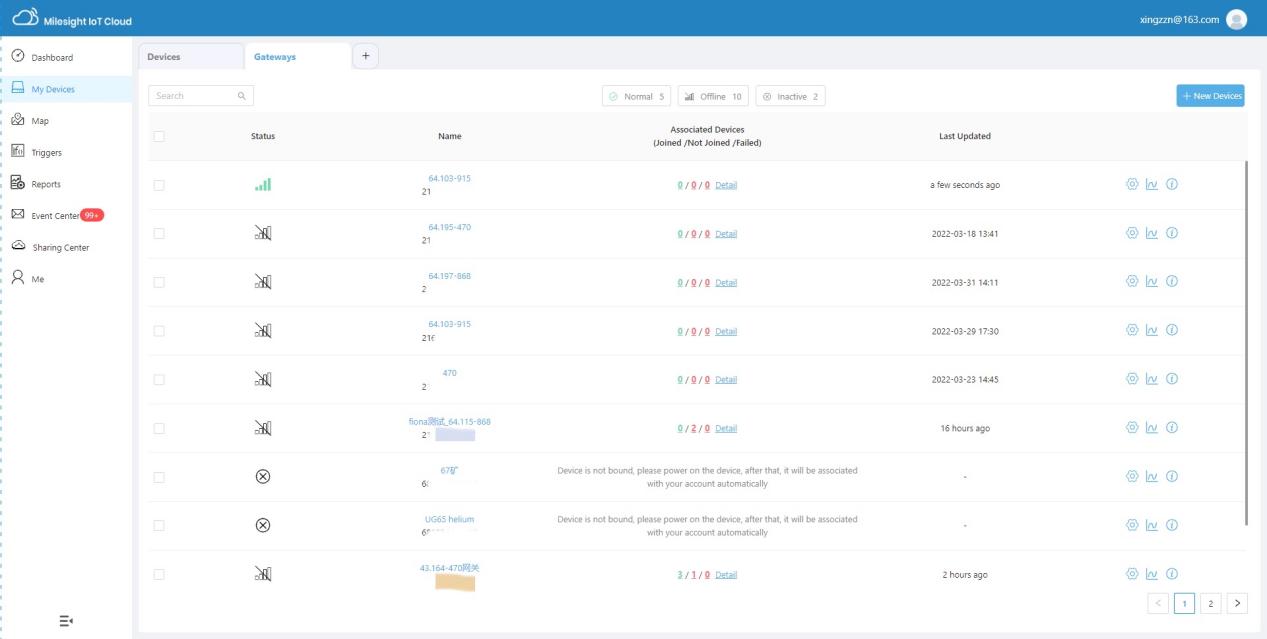This screenshot has height=639, width=1267.
Task: Add a new tab with plus button
Action: pyautogui.click(x=365, y=56)
